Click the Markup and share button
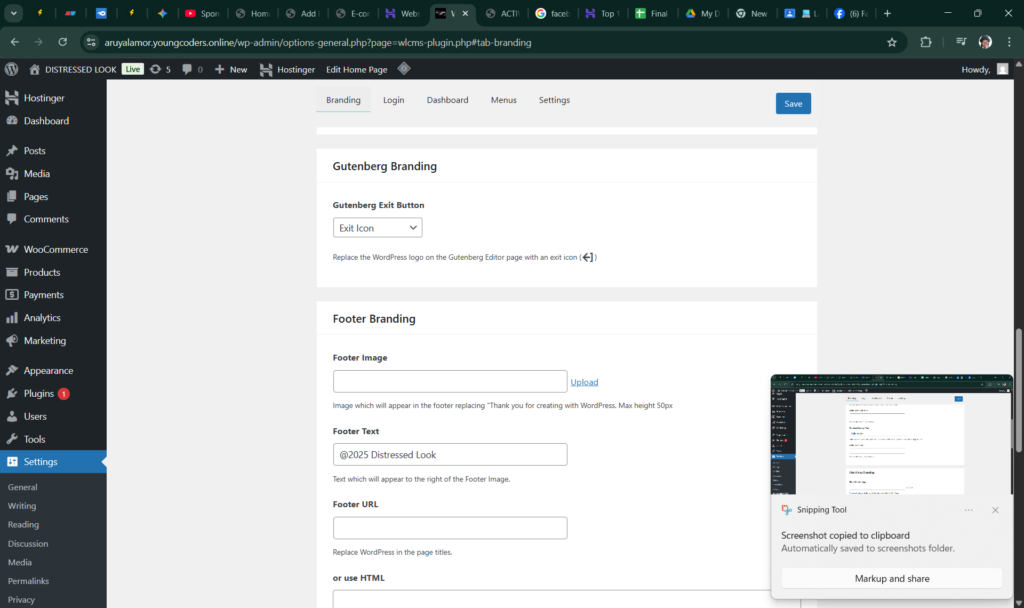The width and height of the screenshot is (1024, 608). coord(891,578)
